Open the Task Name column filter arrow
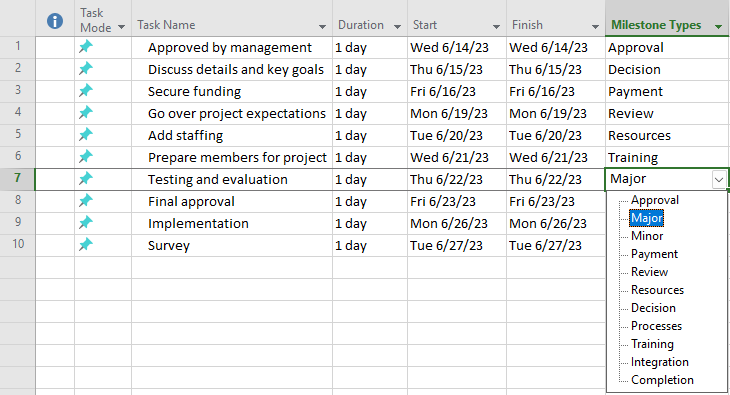 point(322,27)
